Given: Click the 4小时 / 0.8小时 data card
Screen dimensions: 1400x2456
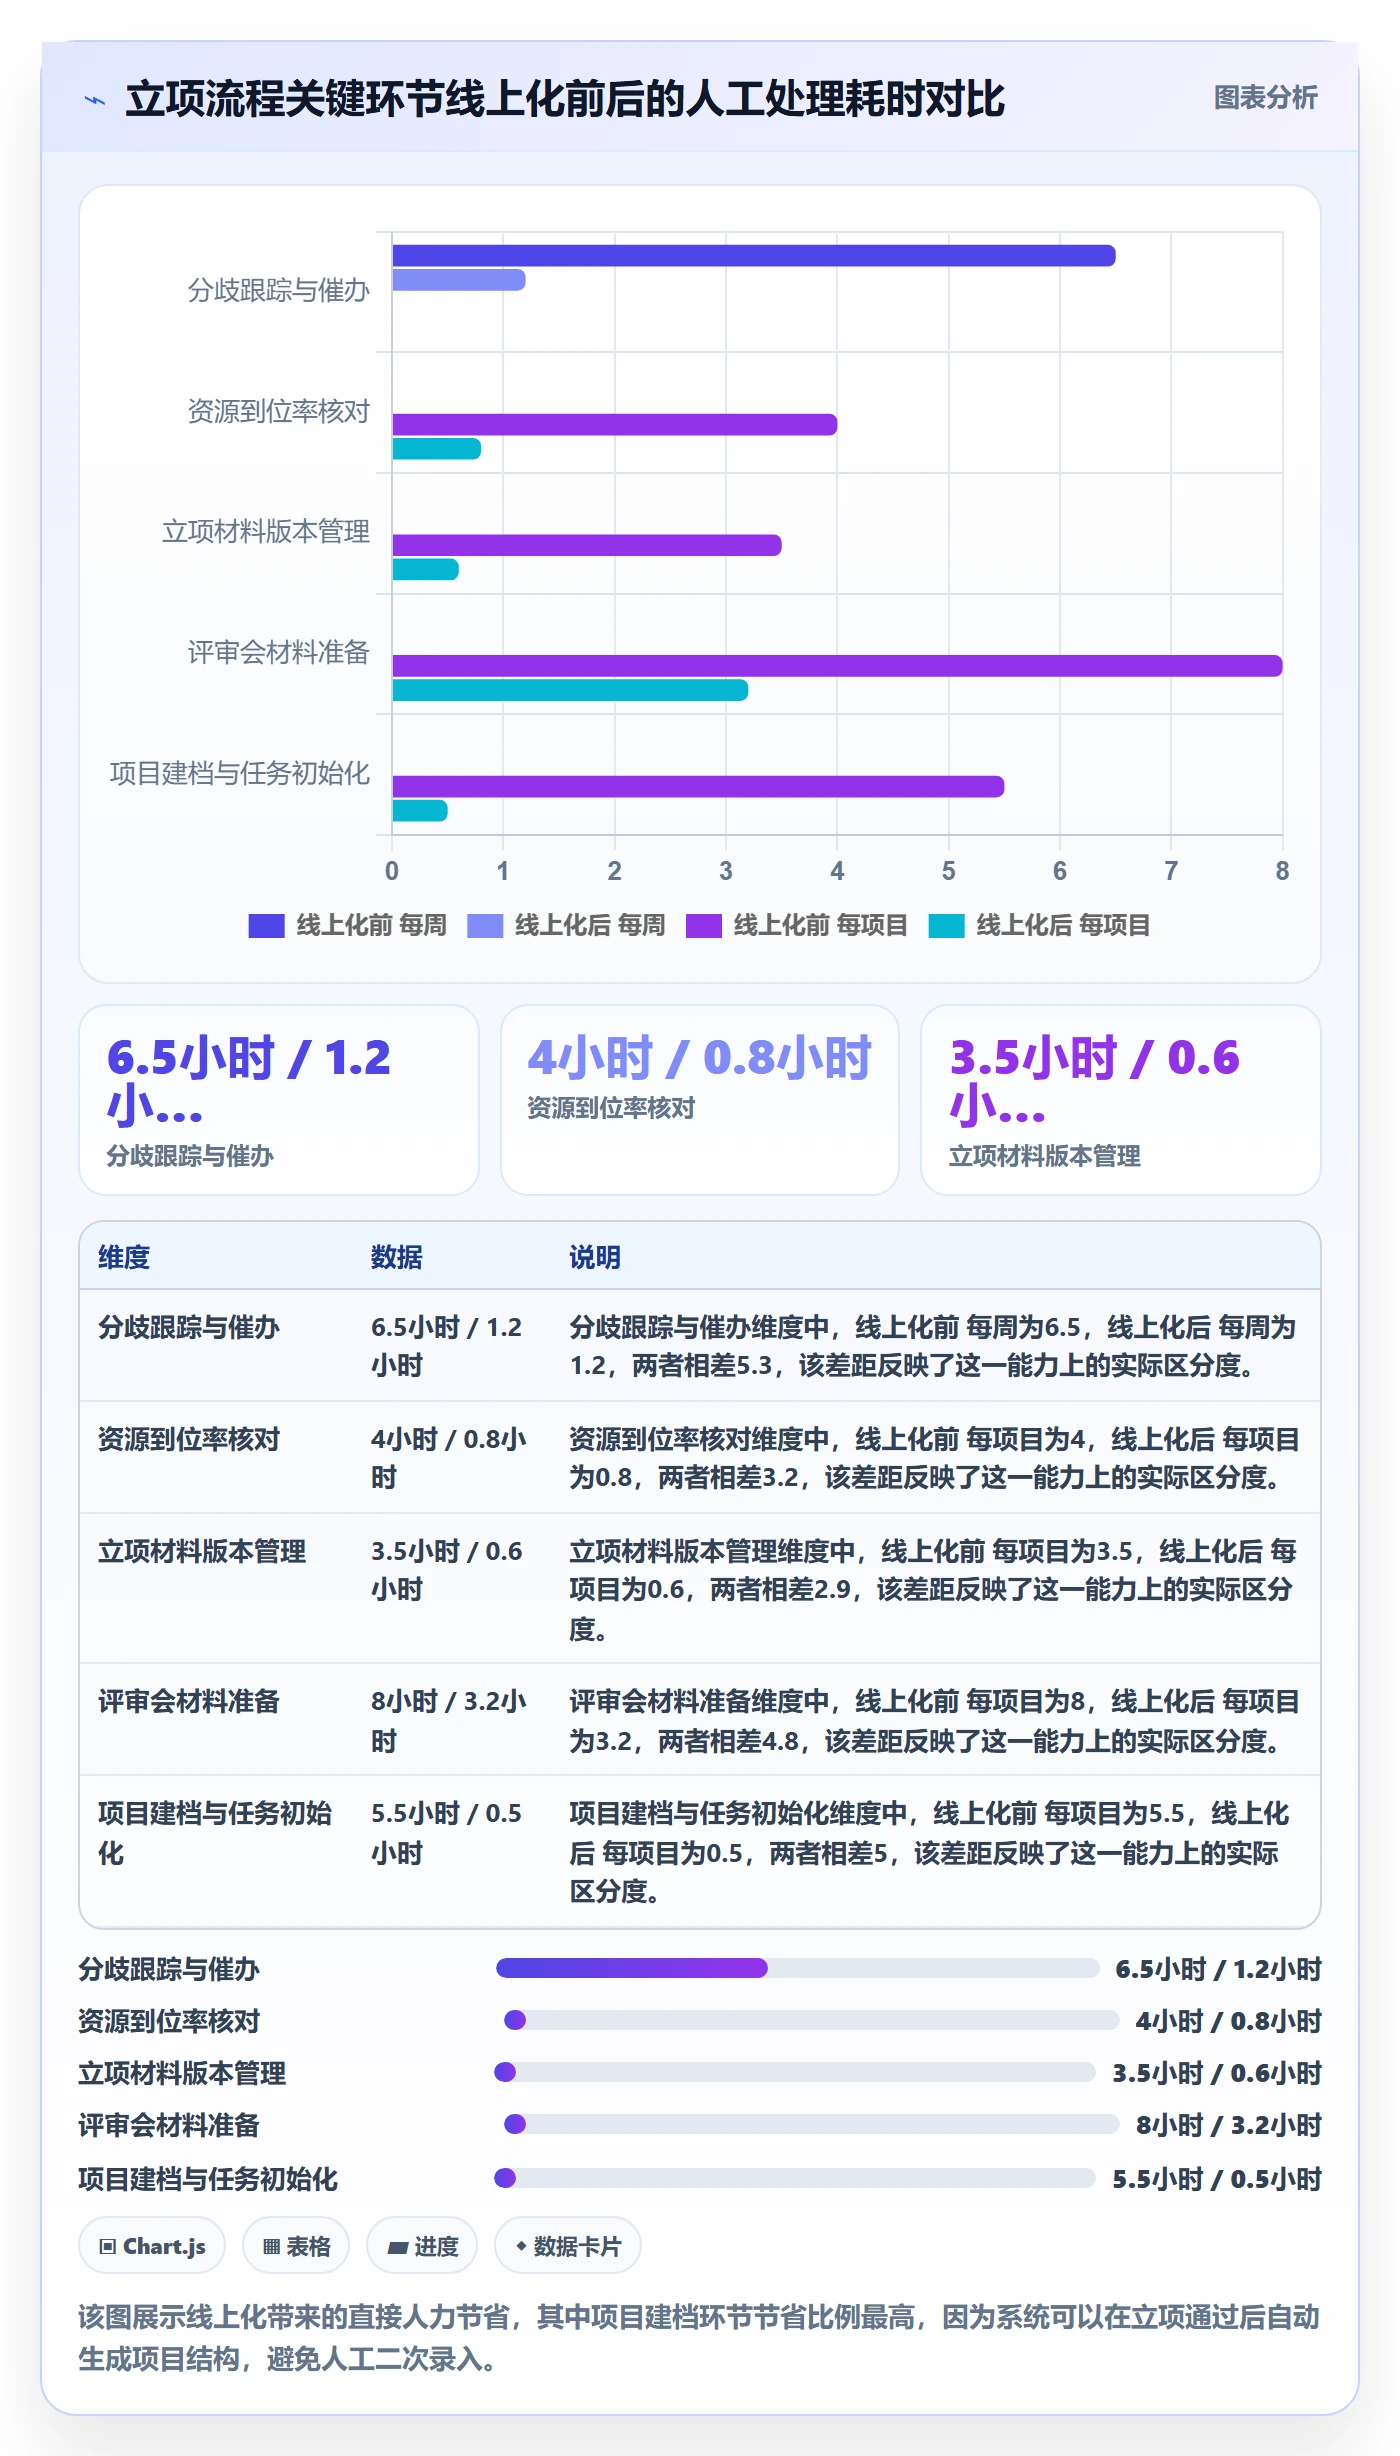Looking at the screenshot, I should (700, 1100).
